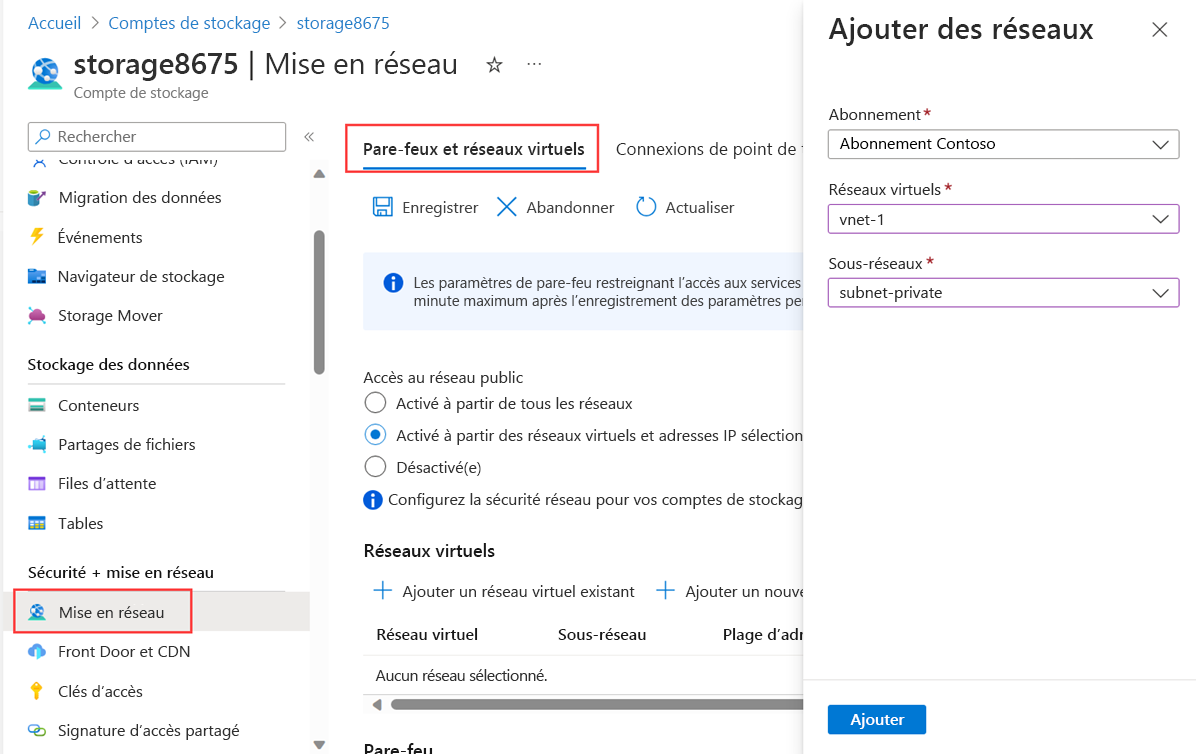1196x754 pixels.
Task: Open Files d'attente from the sidebar
Action: (109, 483)
